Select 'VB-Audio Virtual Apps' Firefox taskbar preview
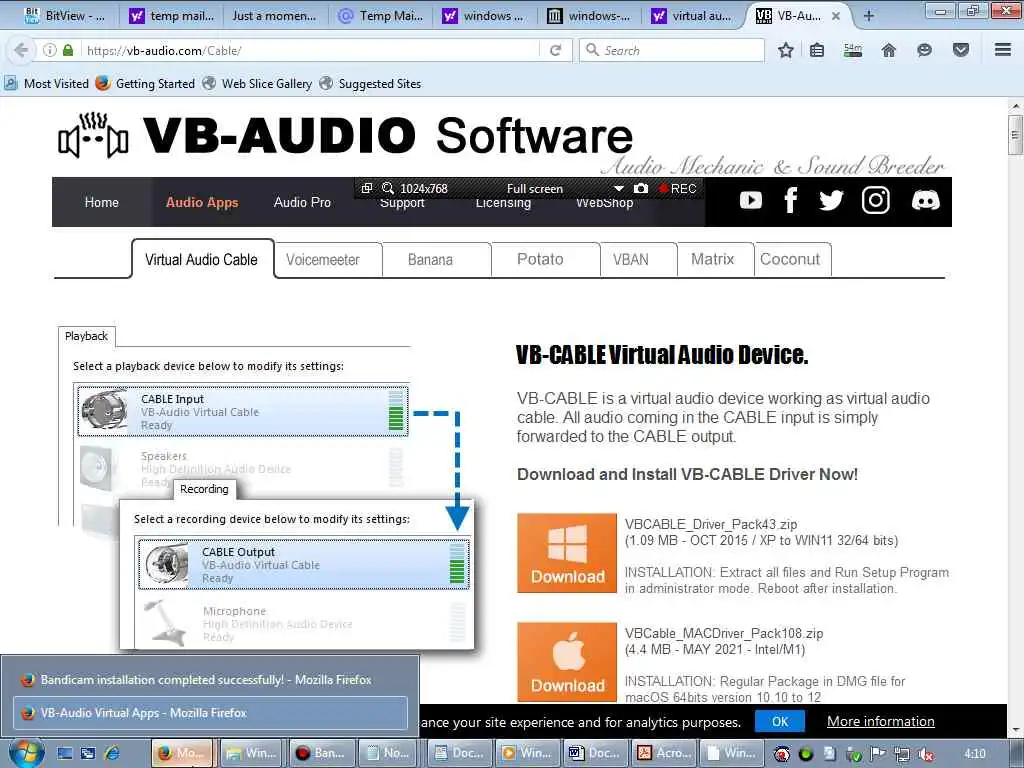Image resolution: width=1024 pixels, height=768 pixels. click(210, 712)
